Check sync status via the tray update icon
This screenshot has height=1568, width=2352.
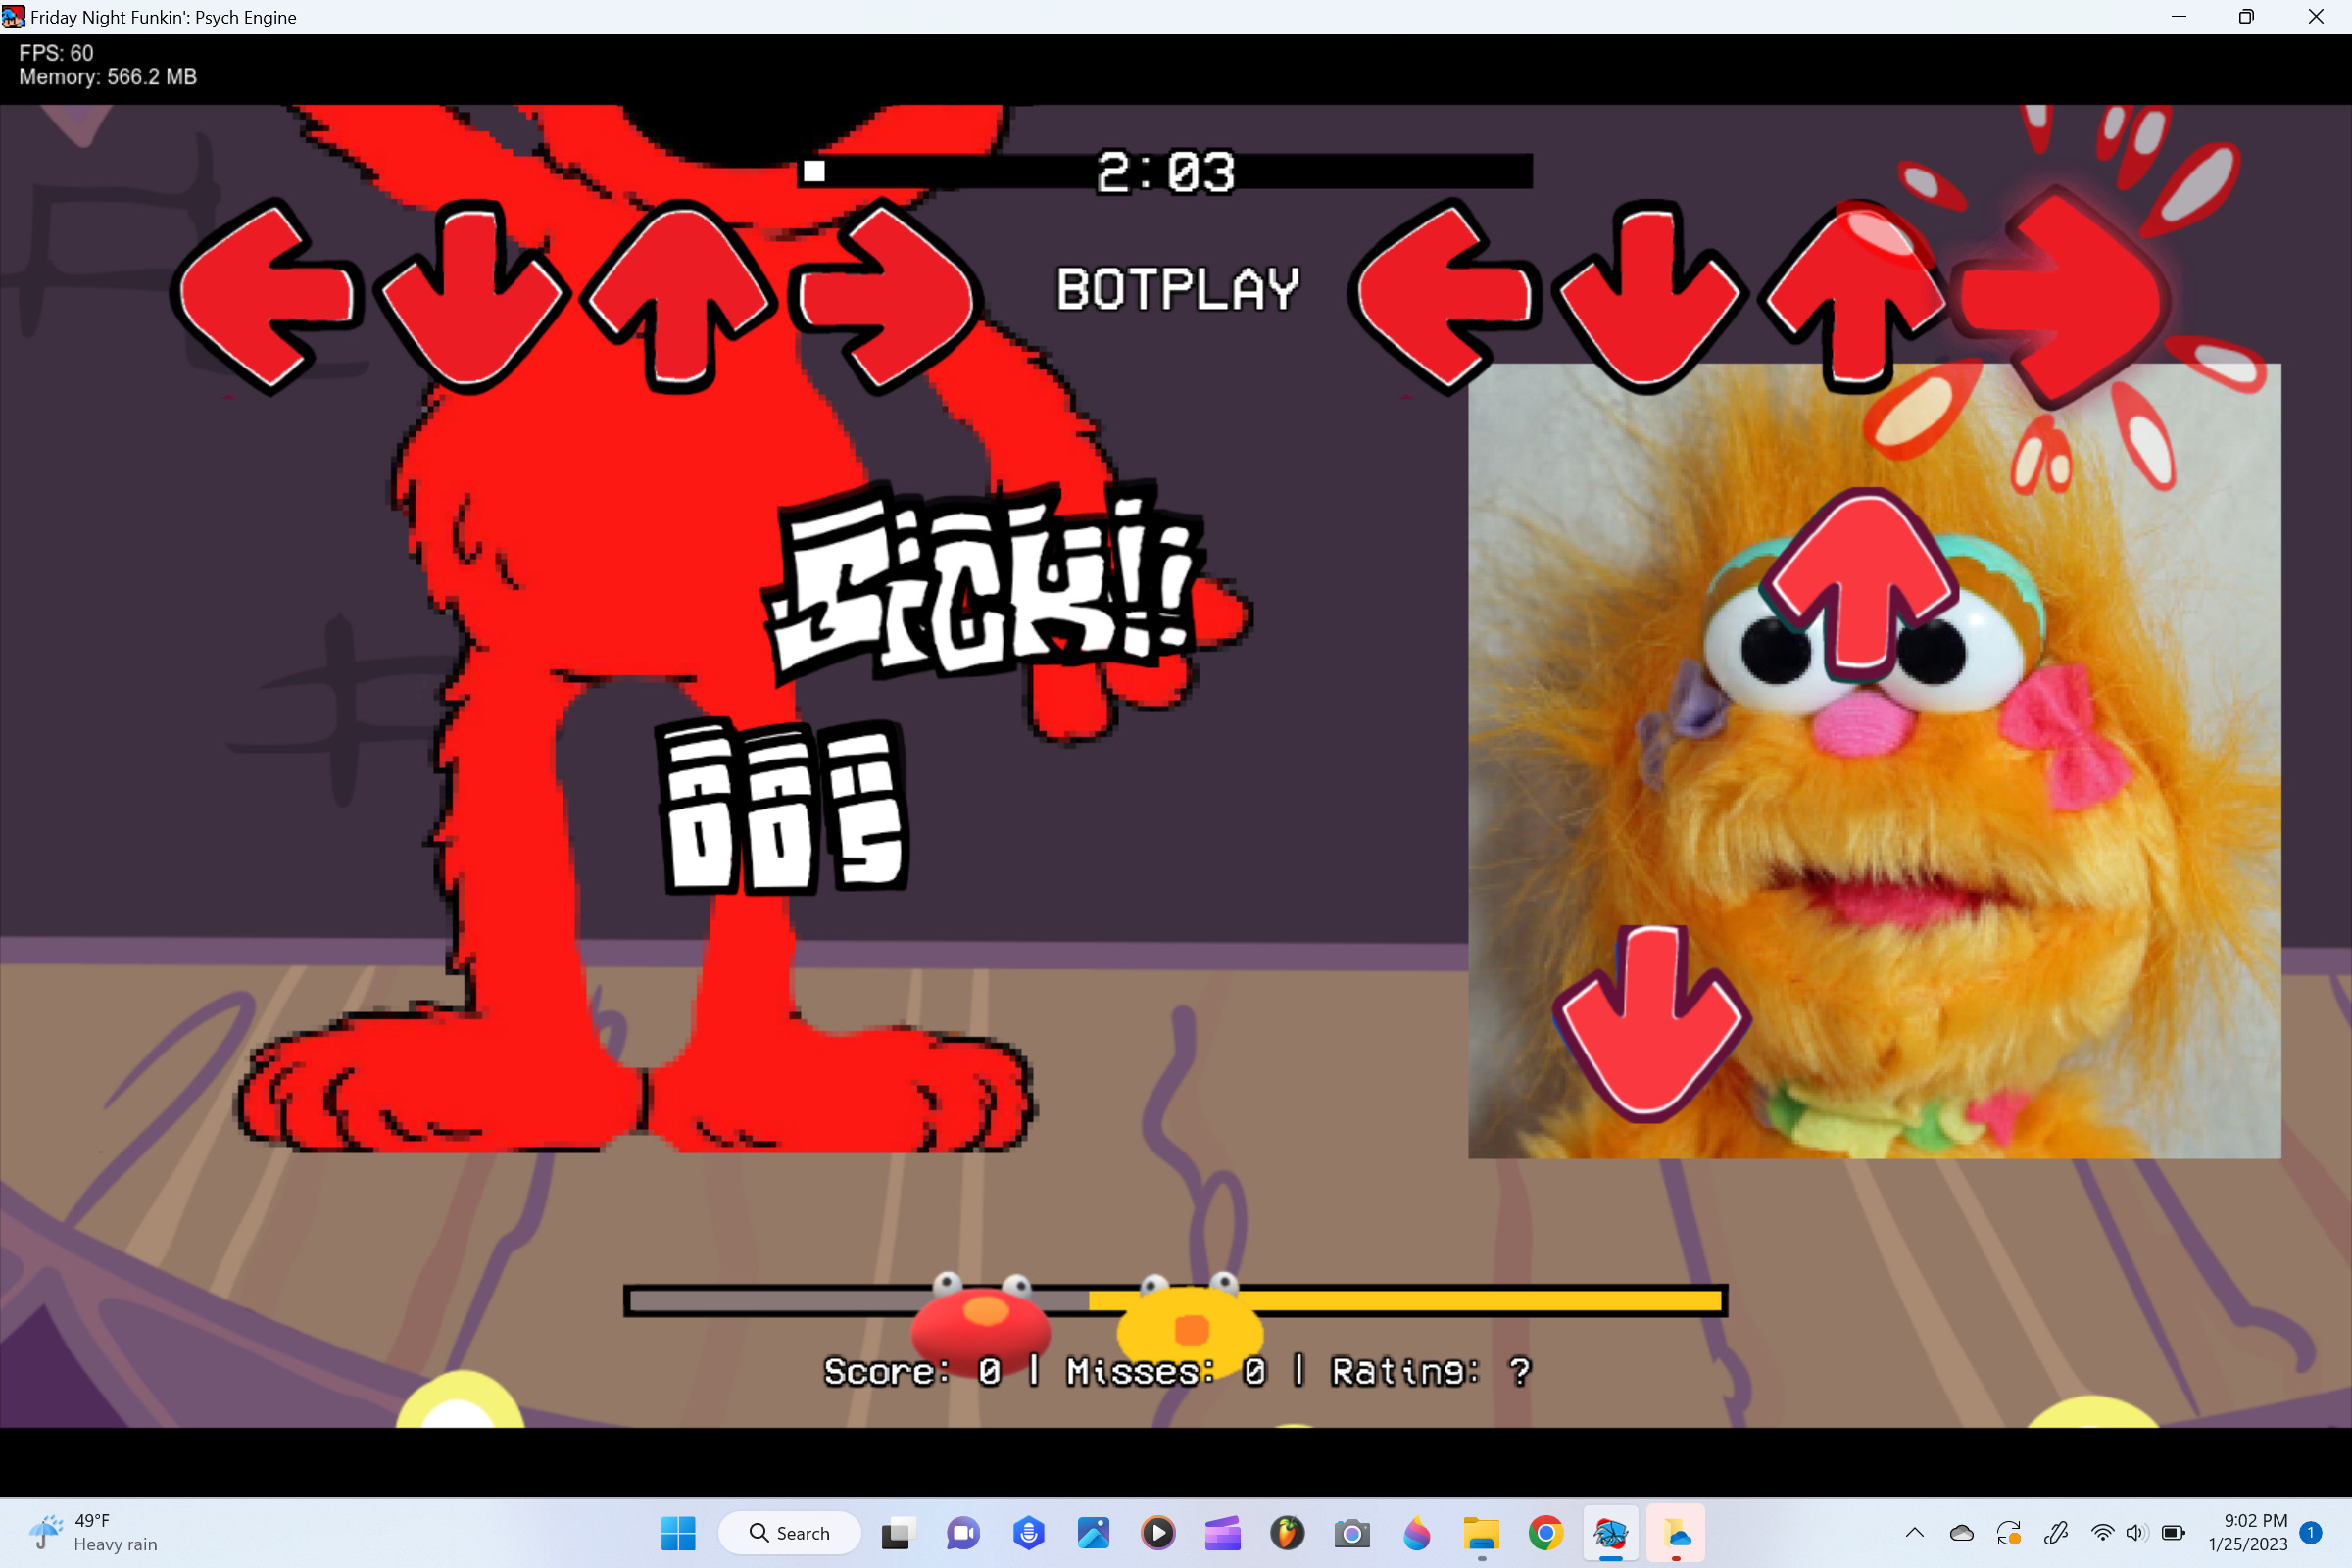pos(2011,1533)
